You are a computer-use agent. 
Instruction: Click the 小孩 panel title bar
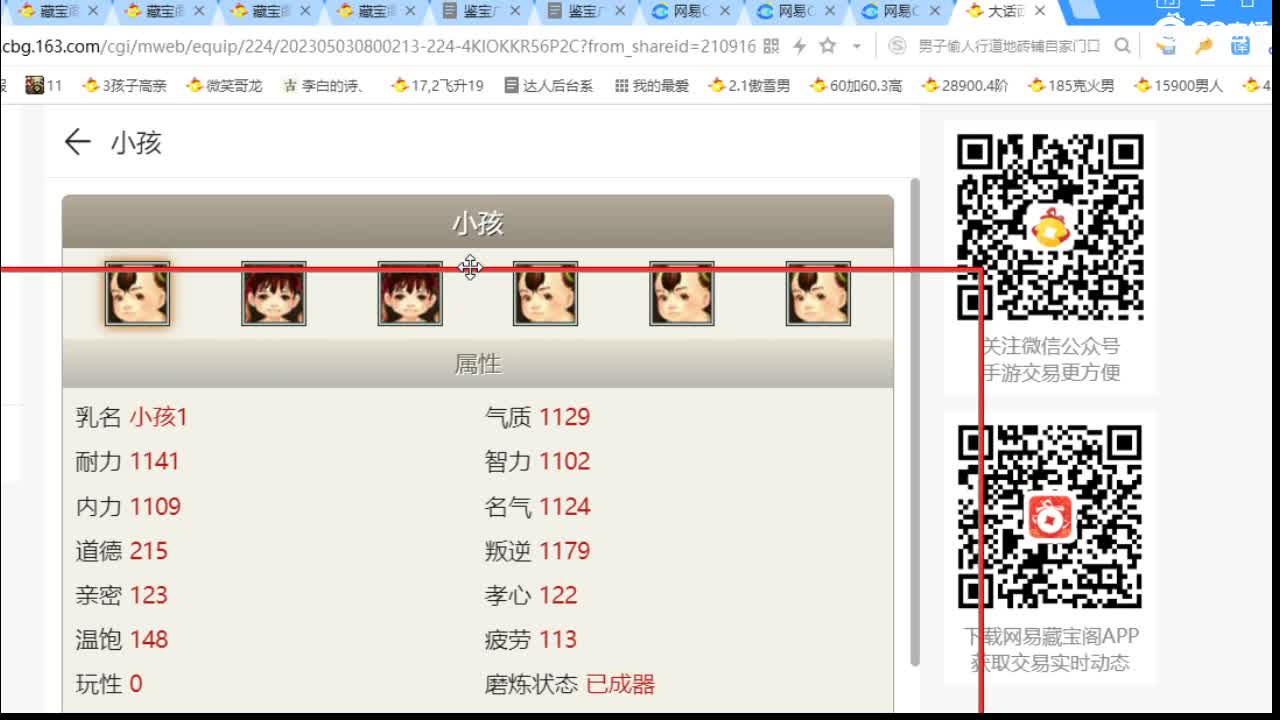tap(478, 222)
